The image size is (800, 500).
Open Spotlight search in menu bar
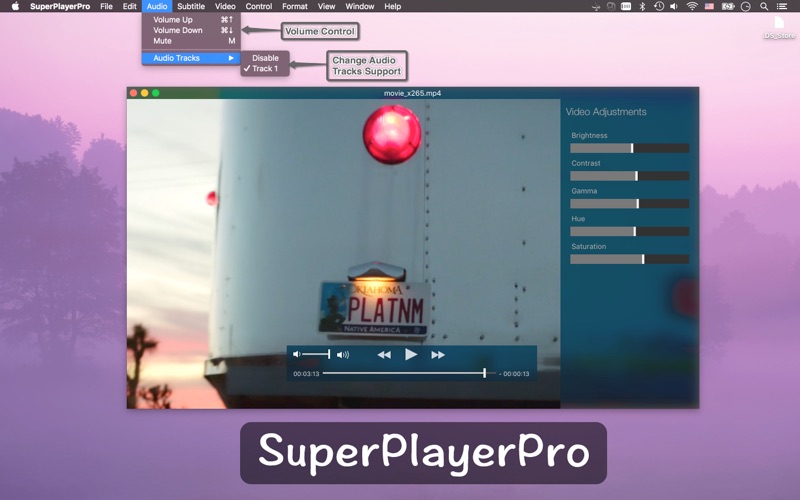tap(764, 6)
